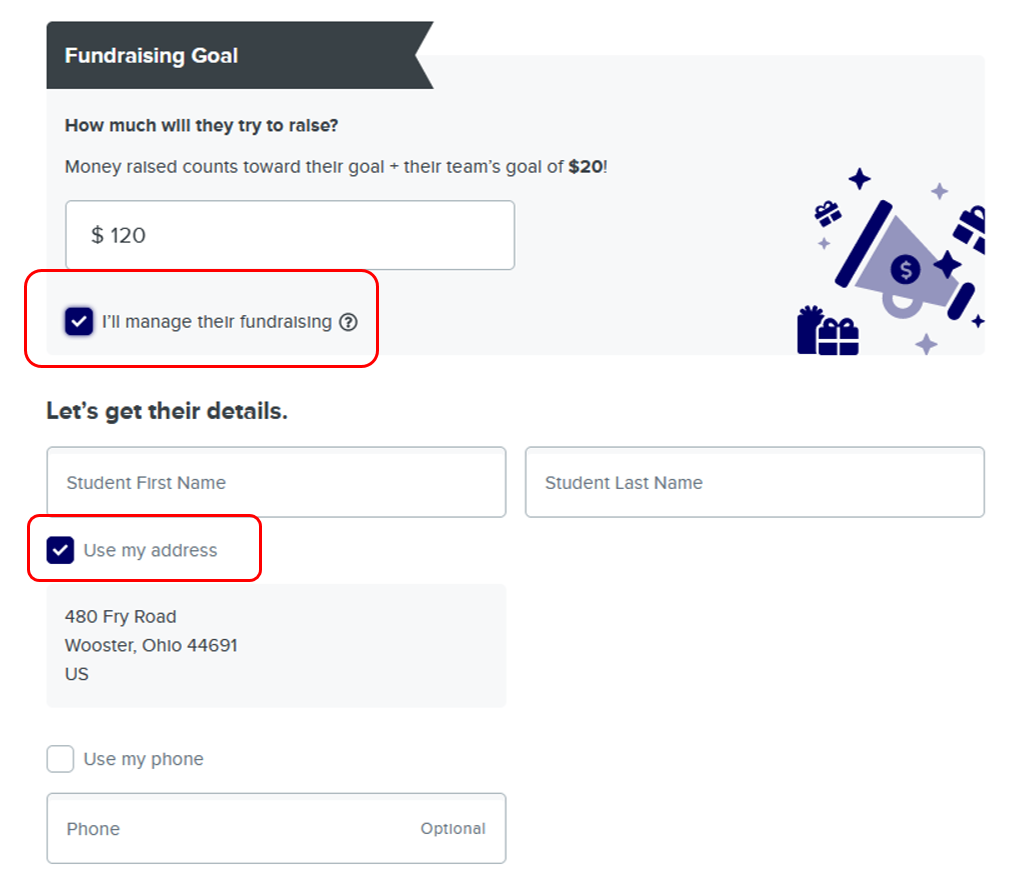Click the light purple sparkle below megaphone
Viewport: 1016px width, 875px height.
pyautogui.click(x=927, y=344)
